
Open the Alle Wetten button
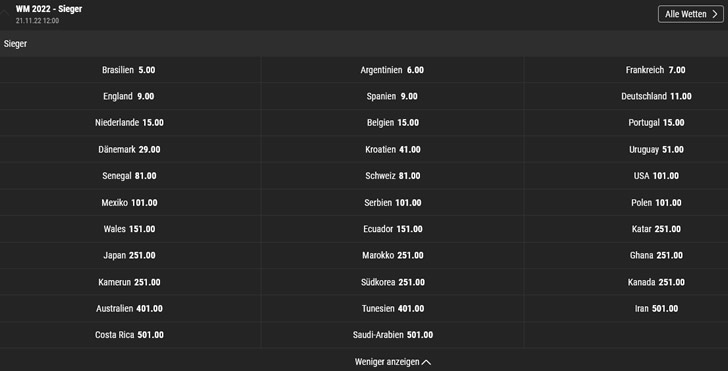click(x=690, y=14)
